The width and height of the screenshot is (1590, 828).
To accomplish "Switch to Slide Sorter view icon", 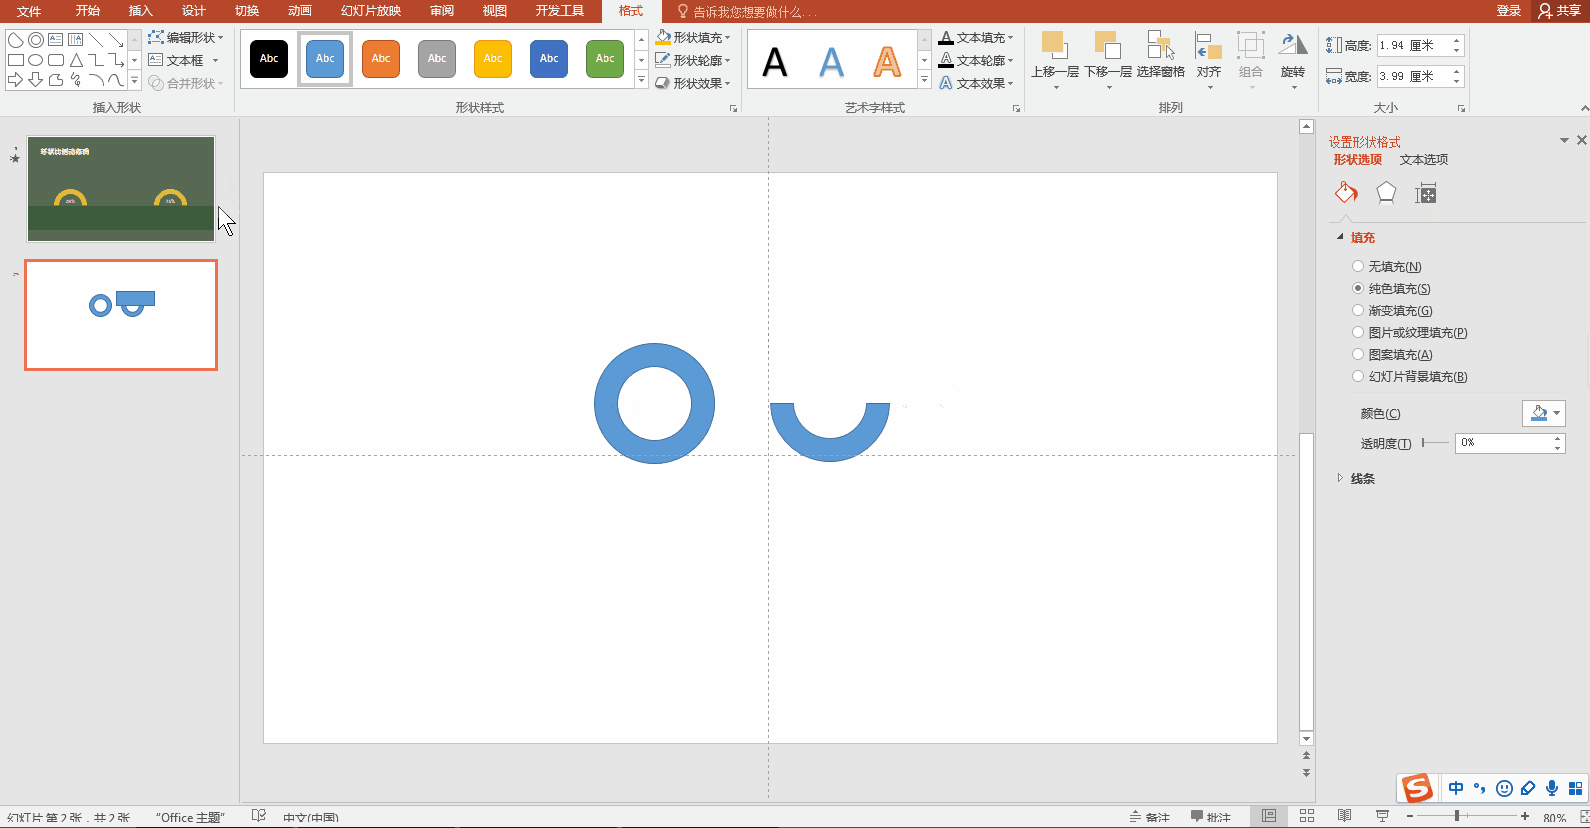I will pyautogui.click(x=1307, y=816).
